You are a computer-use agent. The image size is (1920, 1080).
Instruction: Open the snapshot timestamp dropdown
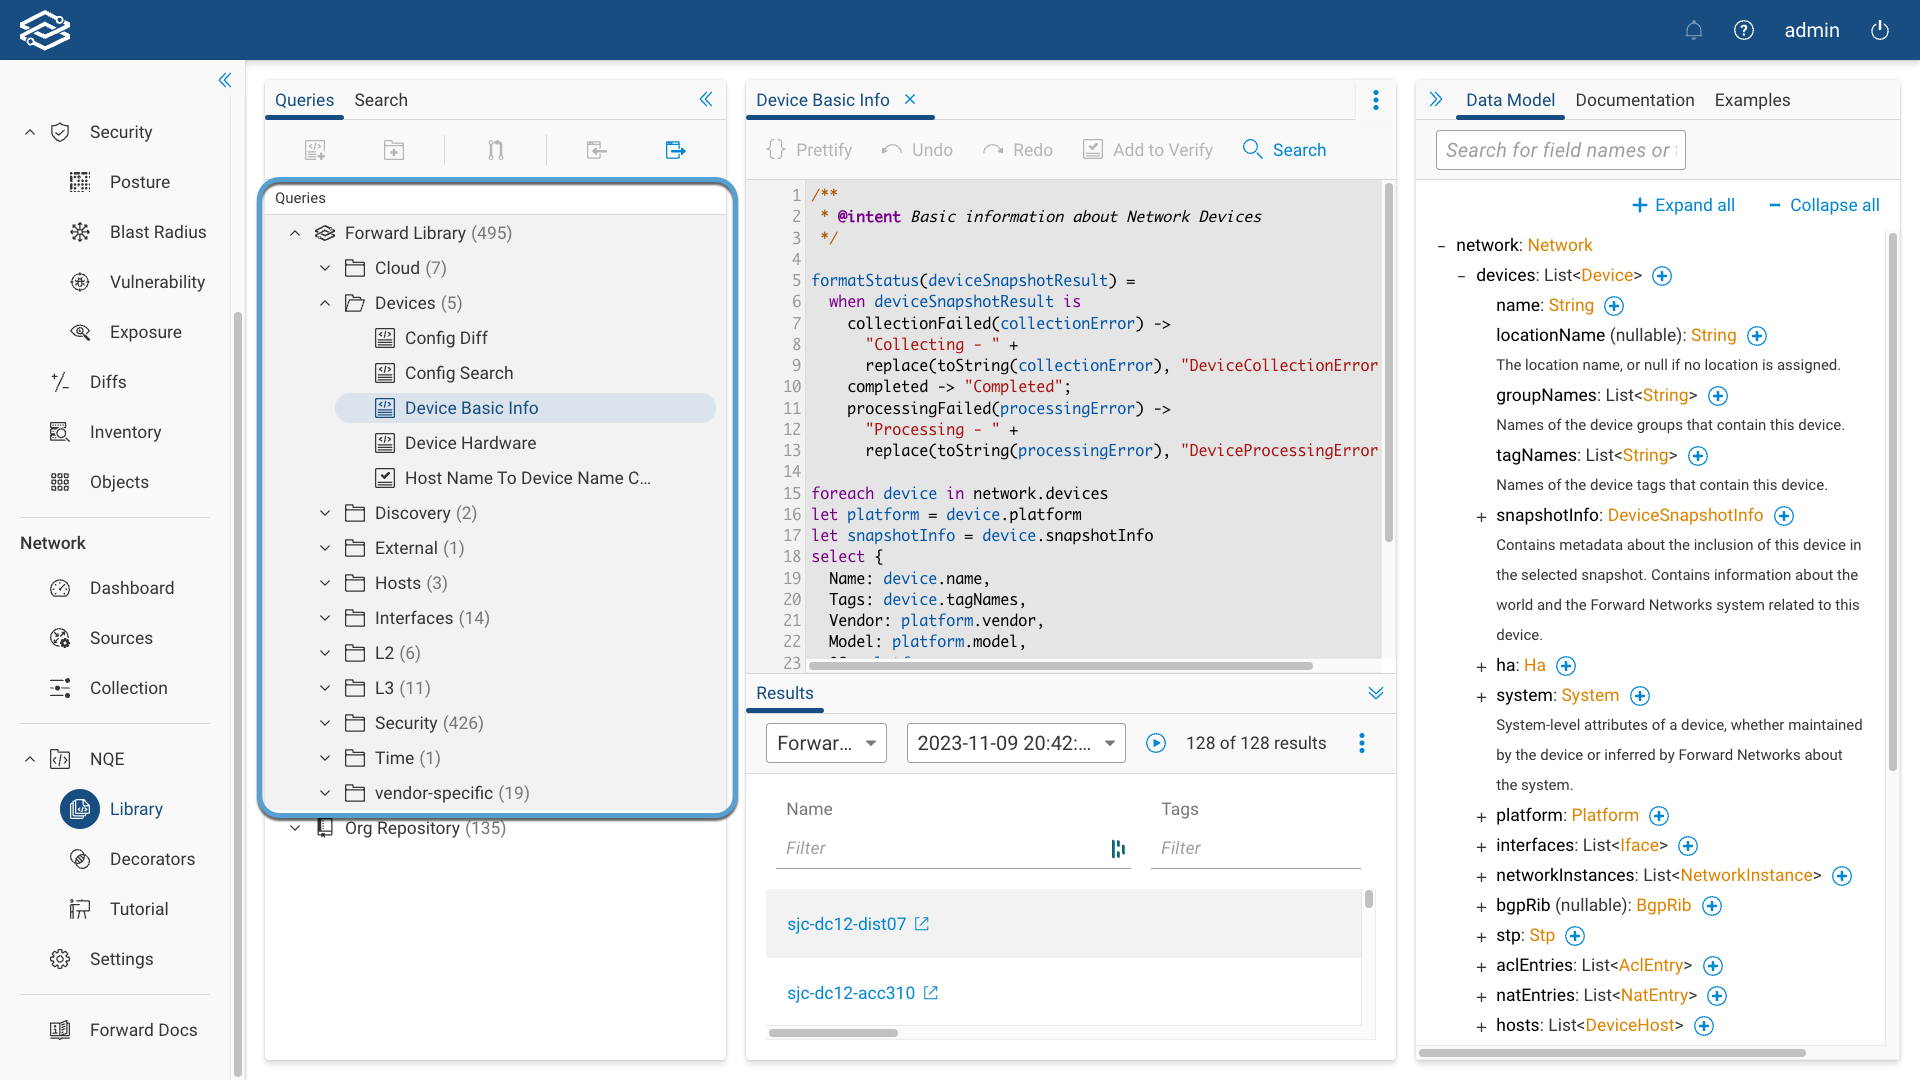[x=1015, y=743]
